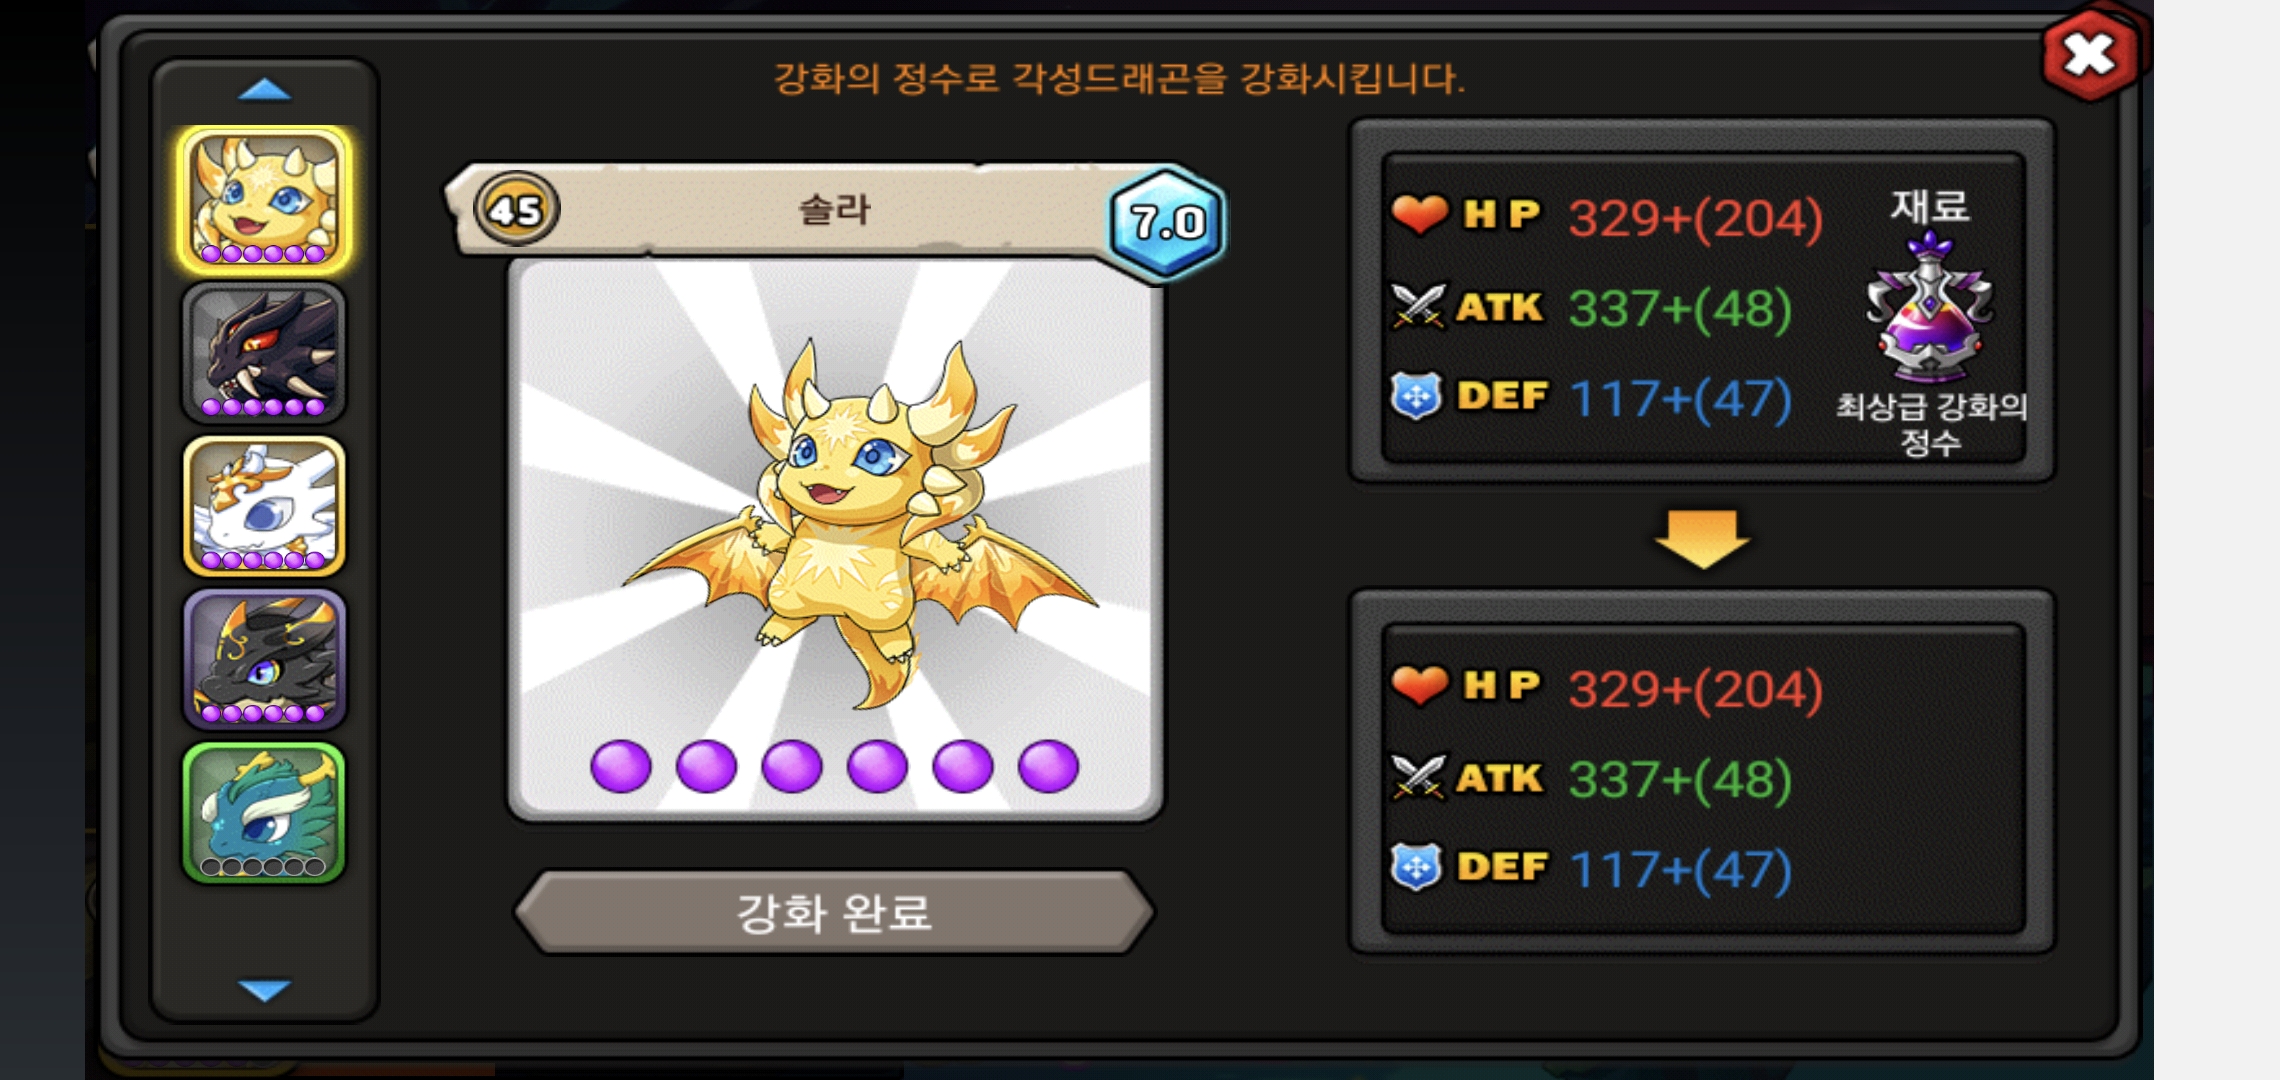
Task: Tap the 최상급 강화의 정수 potion icon
Action: click(1929, 308)
